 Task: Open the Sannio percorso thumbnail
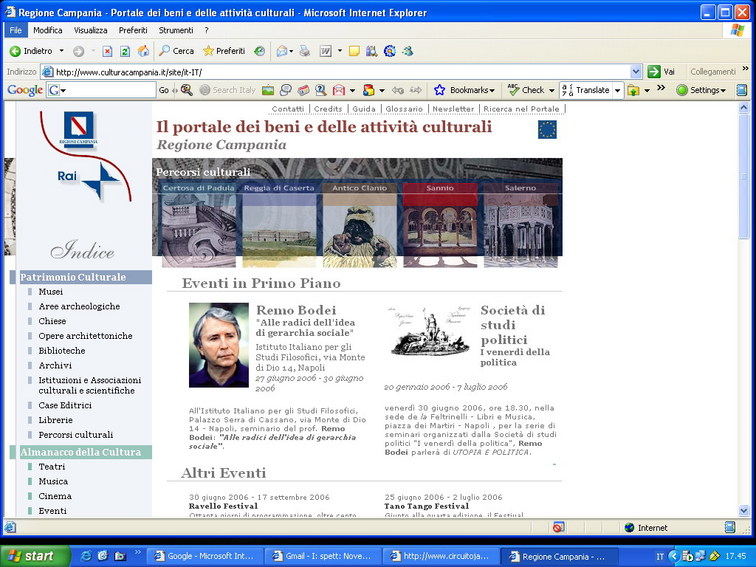click(x=440, y=225)
